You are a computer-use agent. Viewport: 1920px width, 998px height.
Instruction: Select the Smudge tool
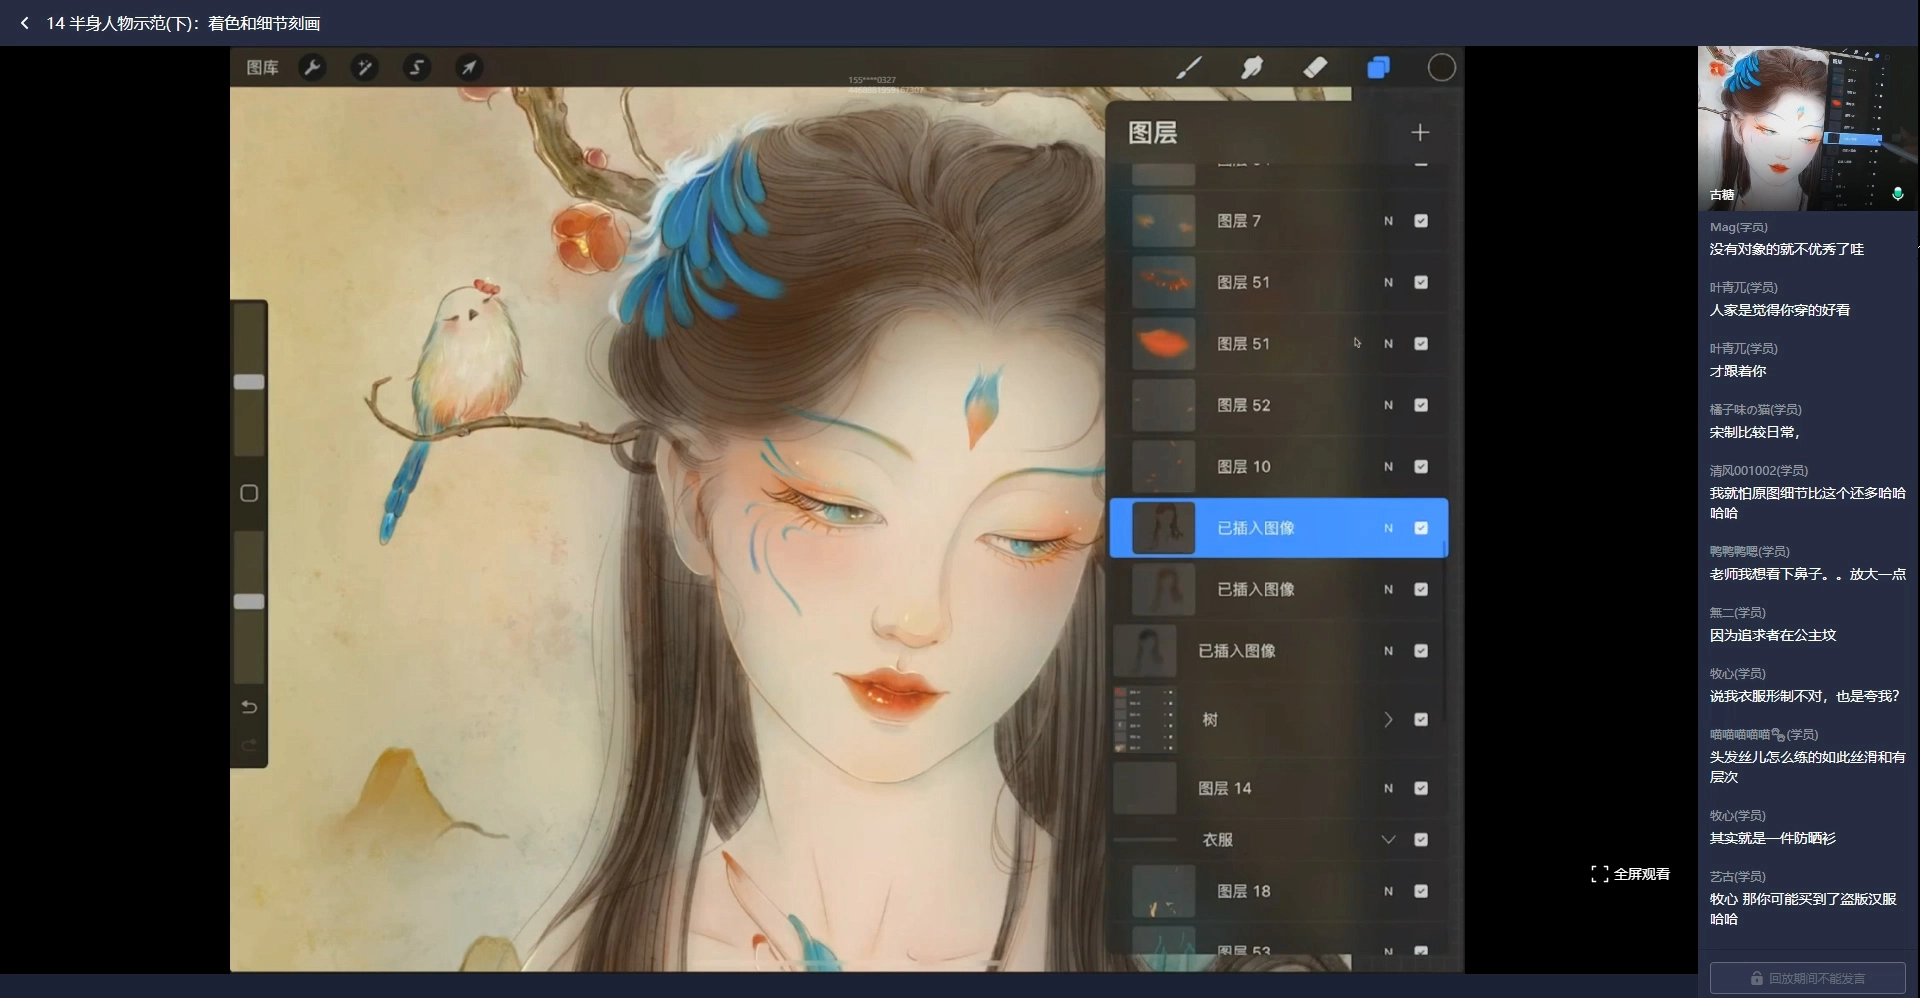coord(1252,68)
